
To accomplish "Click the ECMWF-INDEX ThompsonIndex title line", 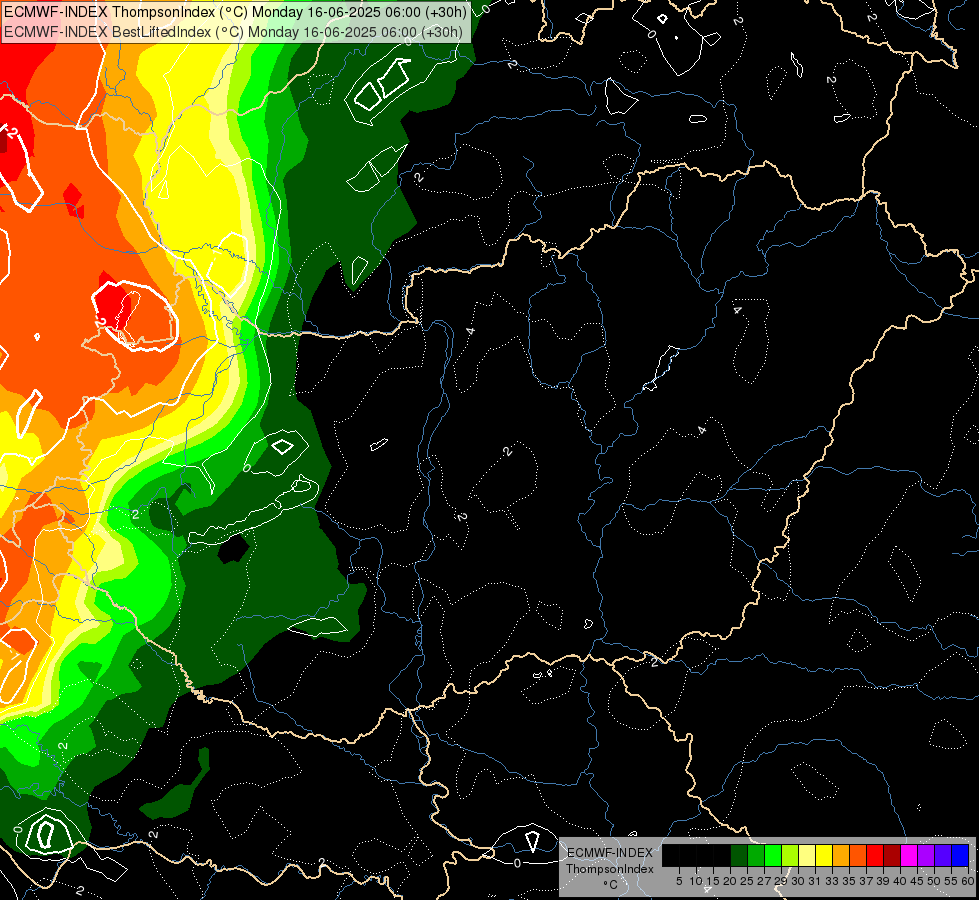I will pos(235,12).
